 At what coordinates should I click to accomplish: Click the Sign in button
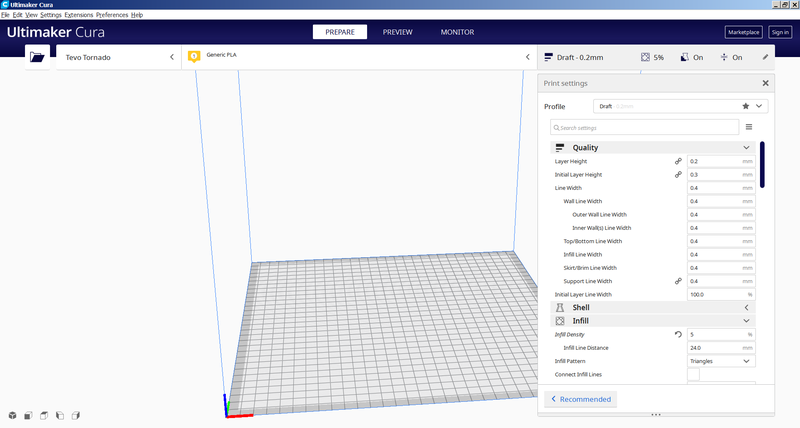click(780, 32)
